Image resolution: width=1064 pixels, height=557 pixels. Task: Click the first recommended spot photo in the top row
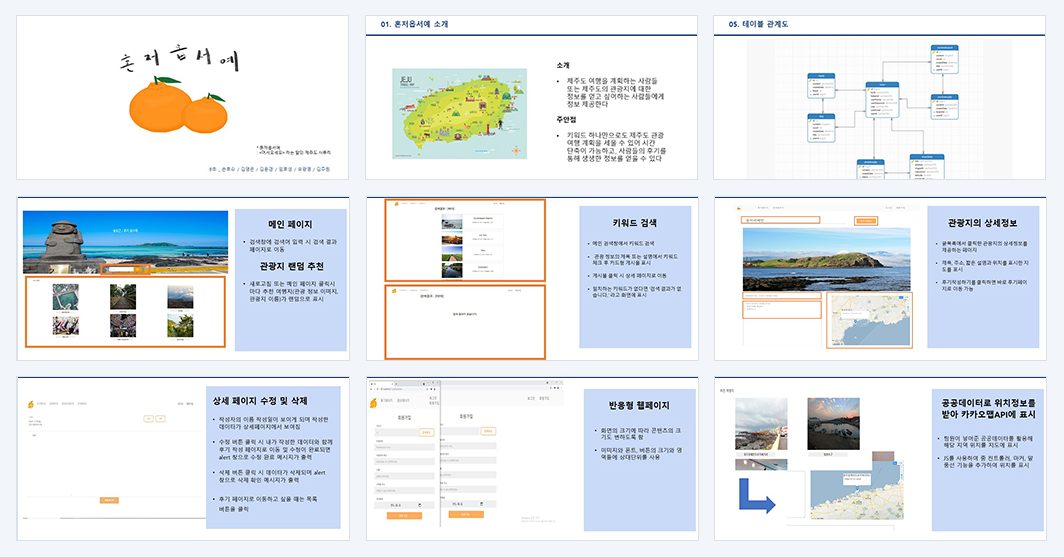click(x=66, y=297)
